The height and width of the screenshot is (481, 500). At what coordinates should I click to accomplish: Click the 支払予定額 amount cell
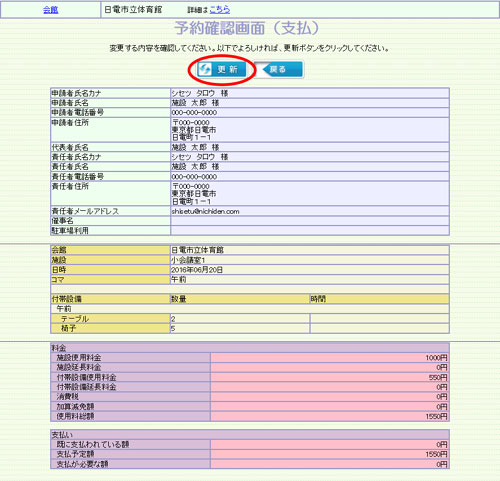click(330, 454)
